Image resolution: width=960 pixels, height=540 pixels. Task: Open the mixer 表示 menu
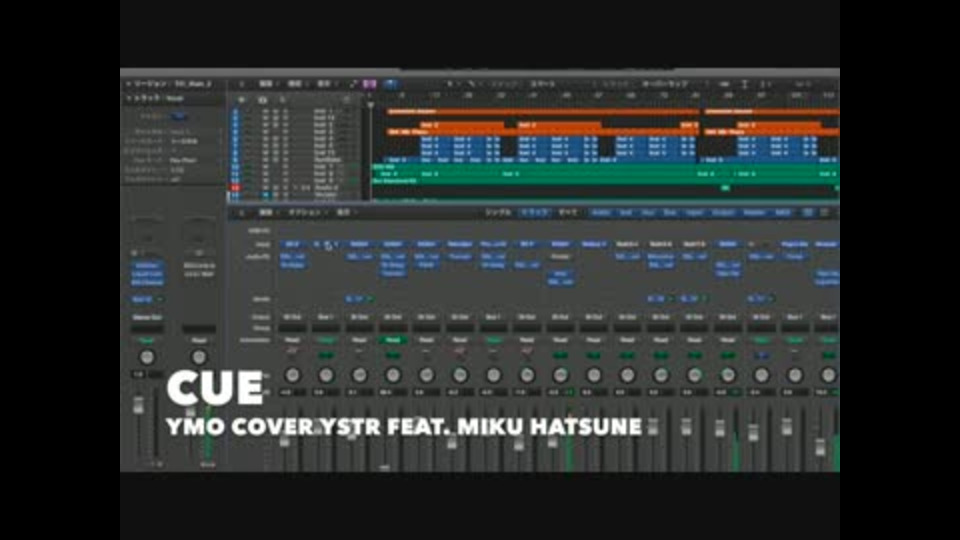[343, 212]
